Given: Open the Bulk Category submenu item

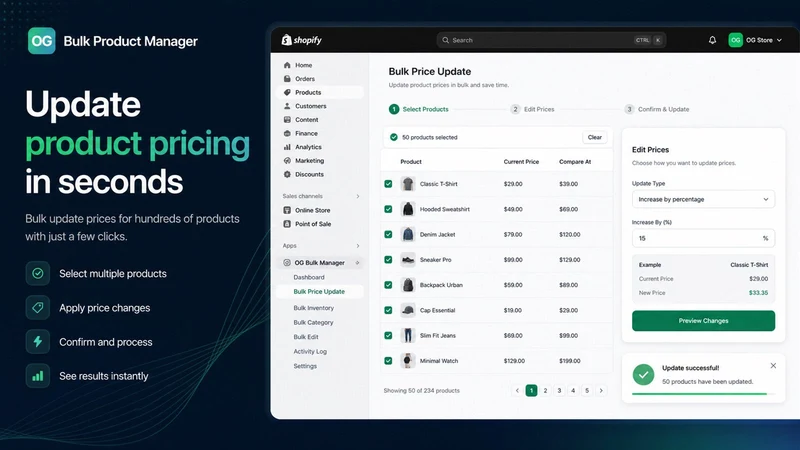Looking at the screenshot, I should point(313,322).
